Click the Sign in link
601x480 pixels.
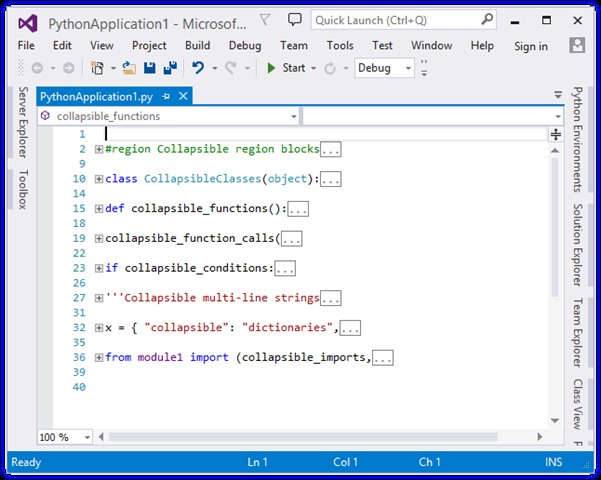click(x=530, y=46)
